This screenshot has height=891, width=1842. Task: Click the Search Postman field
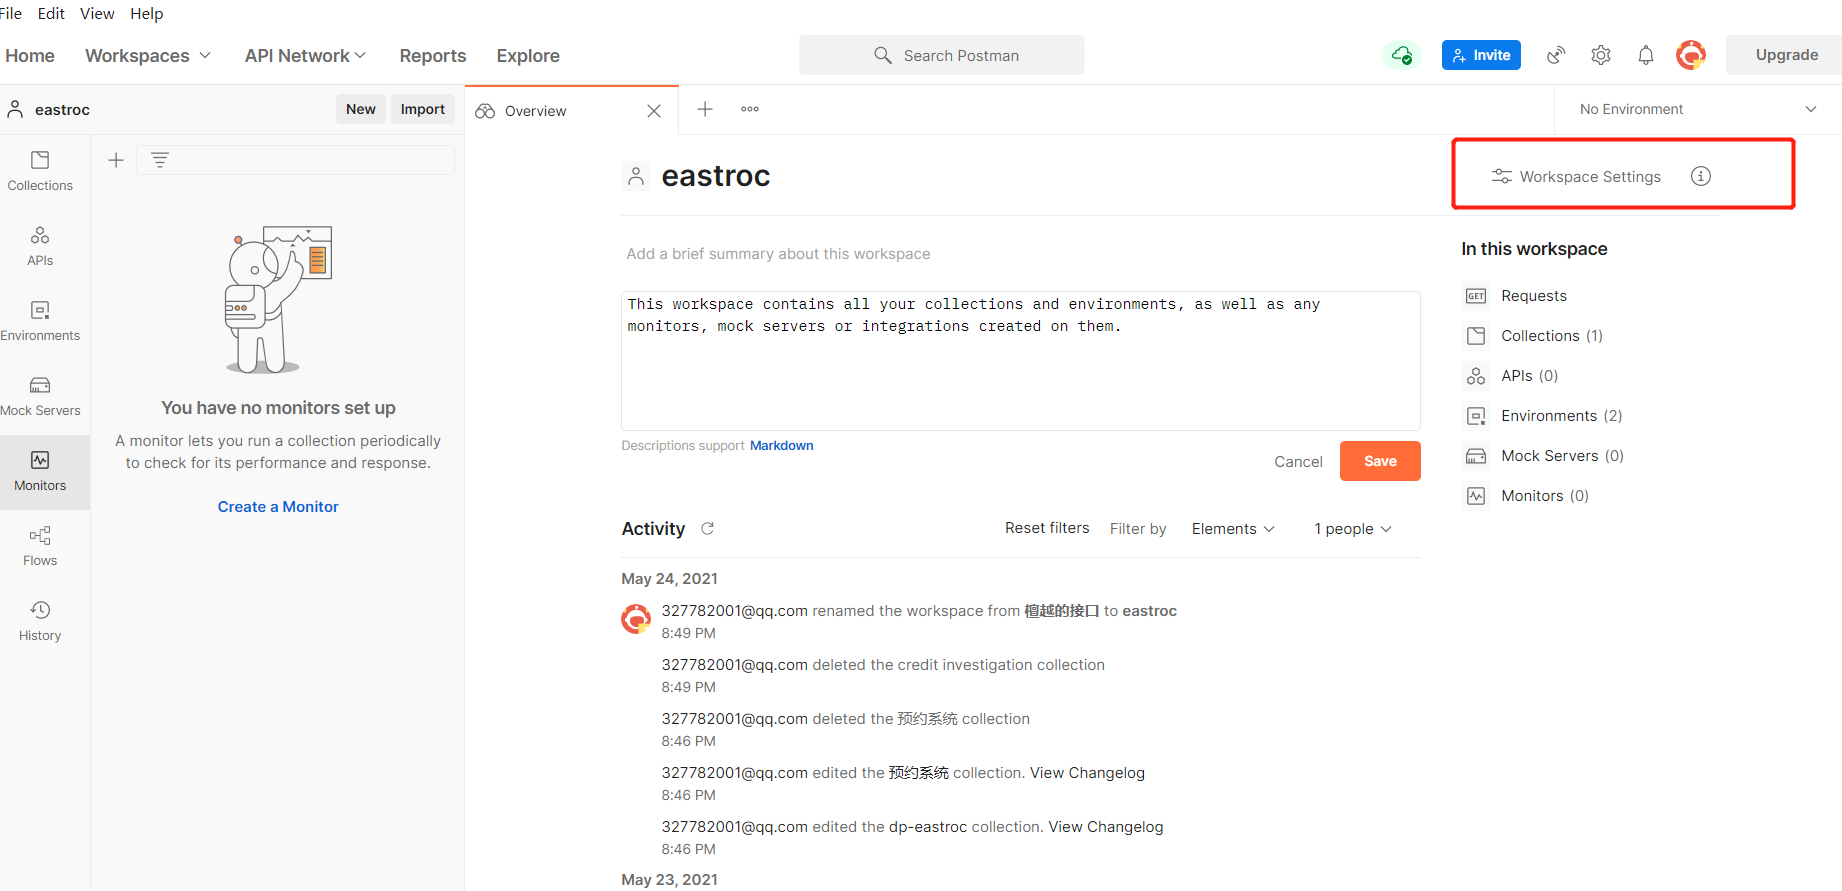tap(941, 55)
